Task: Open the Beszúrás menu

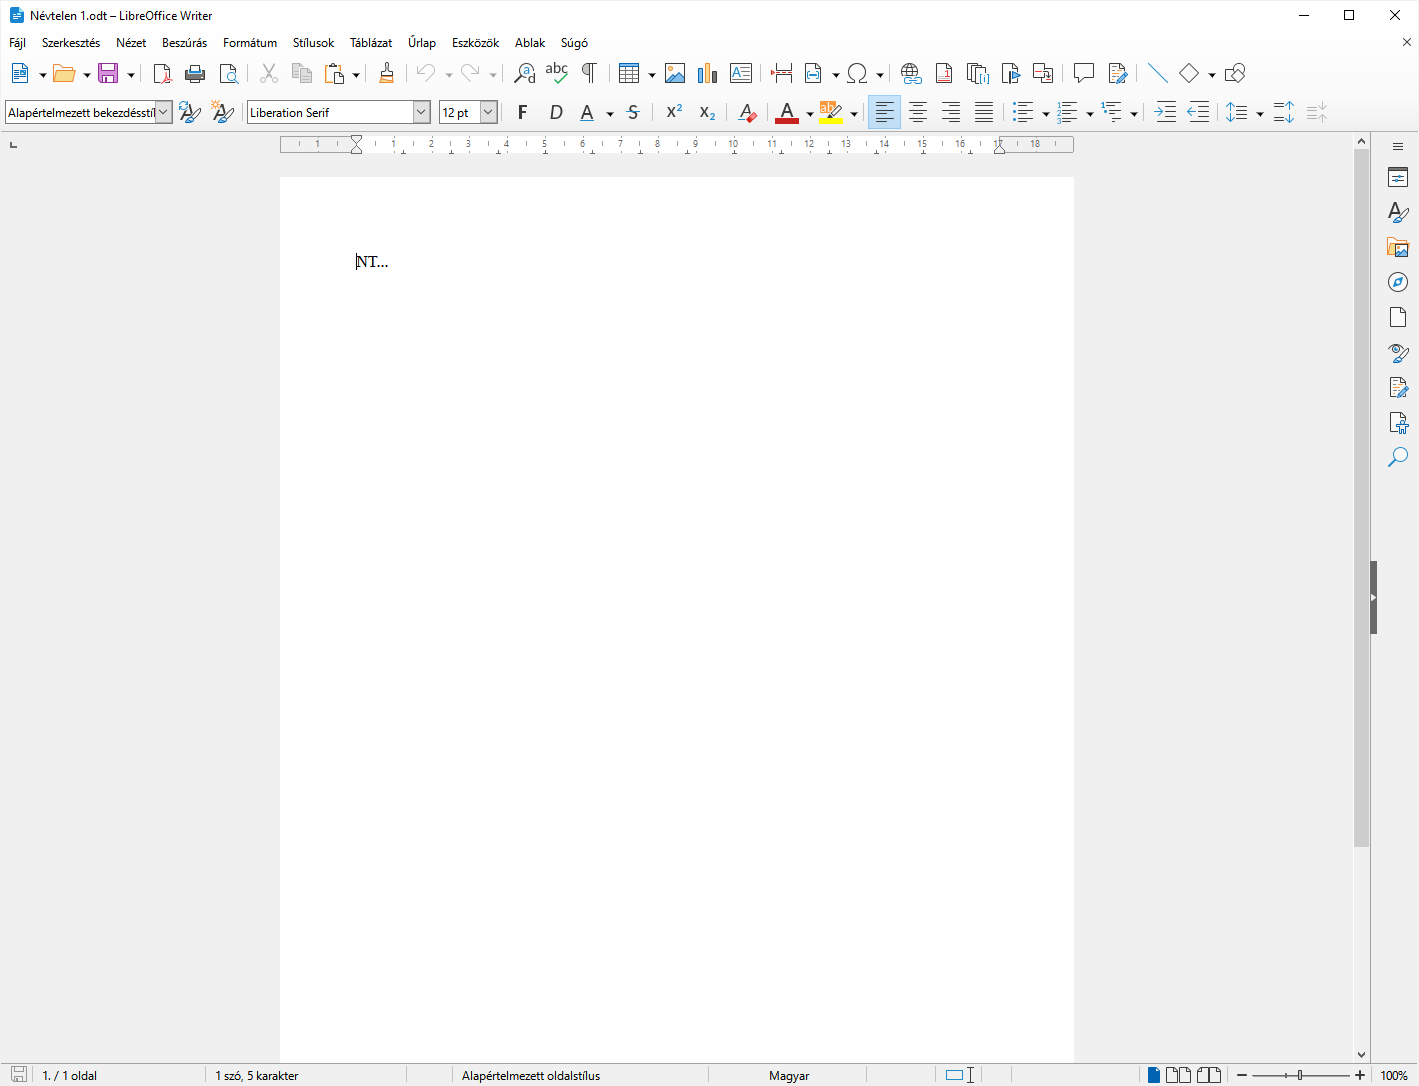Action: point(183,42)
